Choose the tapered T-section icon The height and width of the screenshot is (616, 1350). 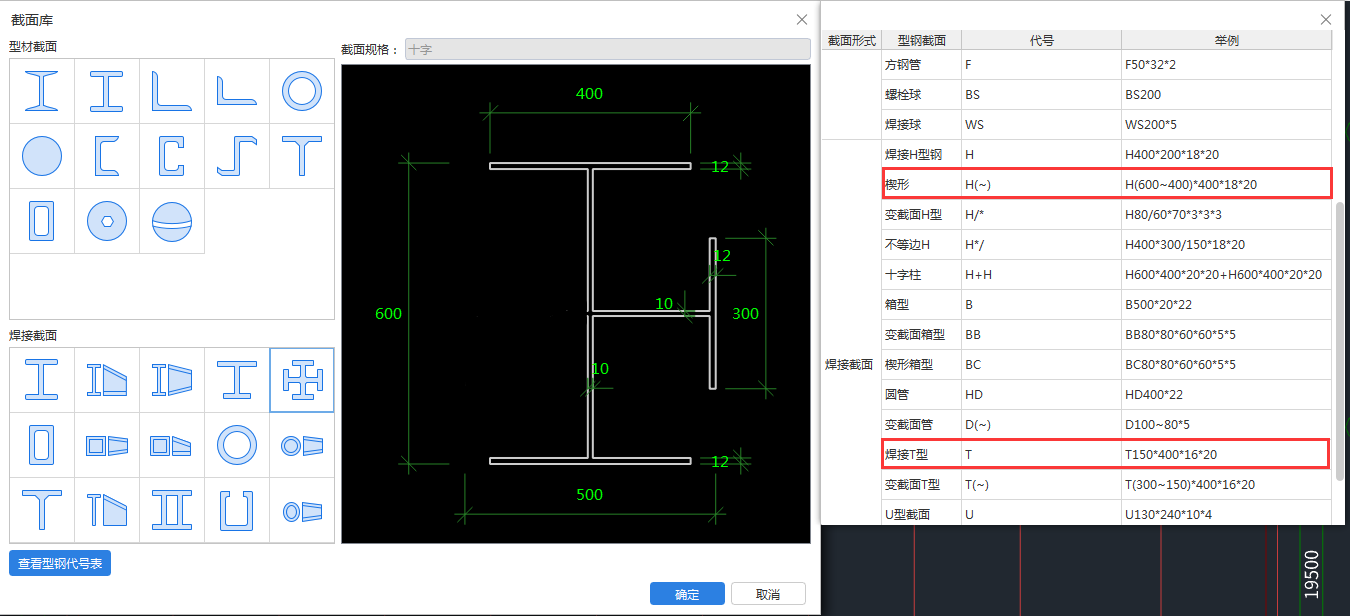[107, 510]
